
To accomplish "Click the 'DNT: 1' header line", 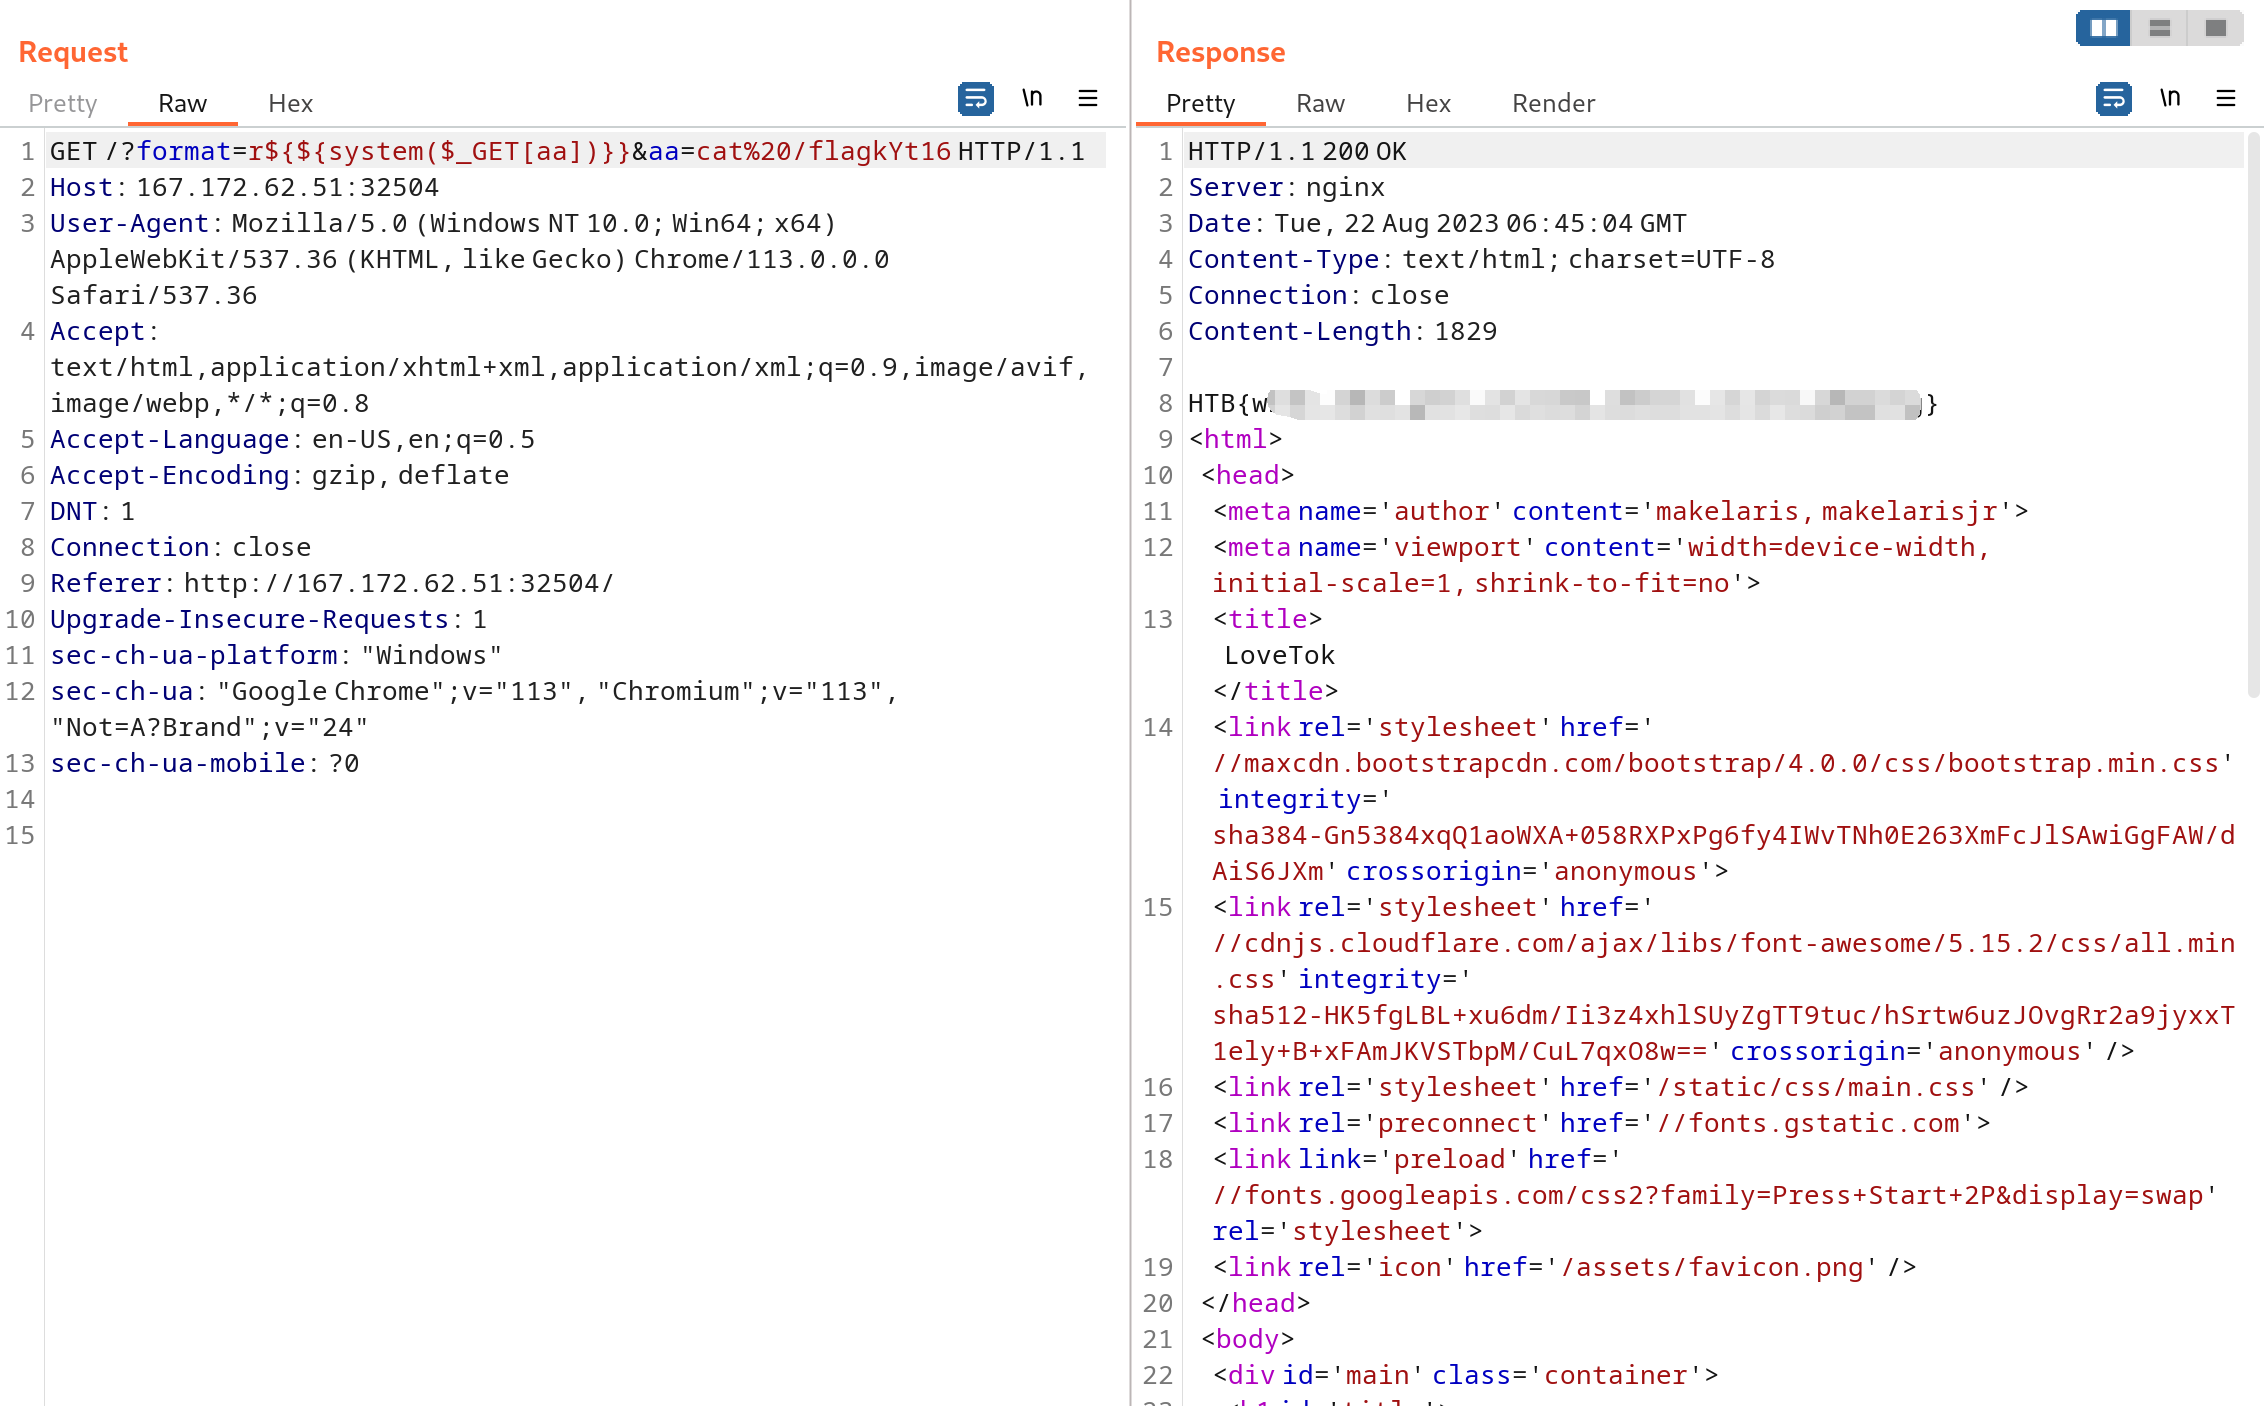I will 92,511.
